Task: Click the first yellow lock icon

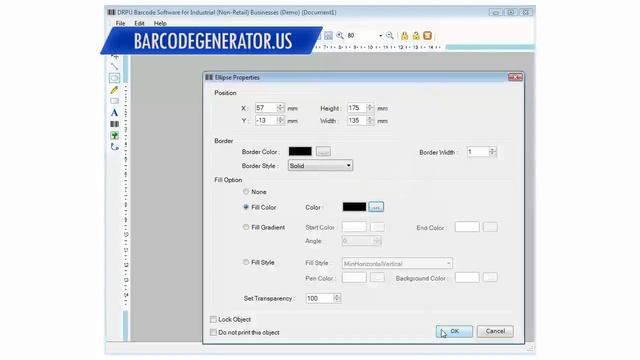Action: tap(404, 36)
